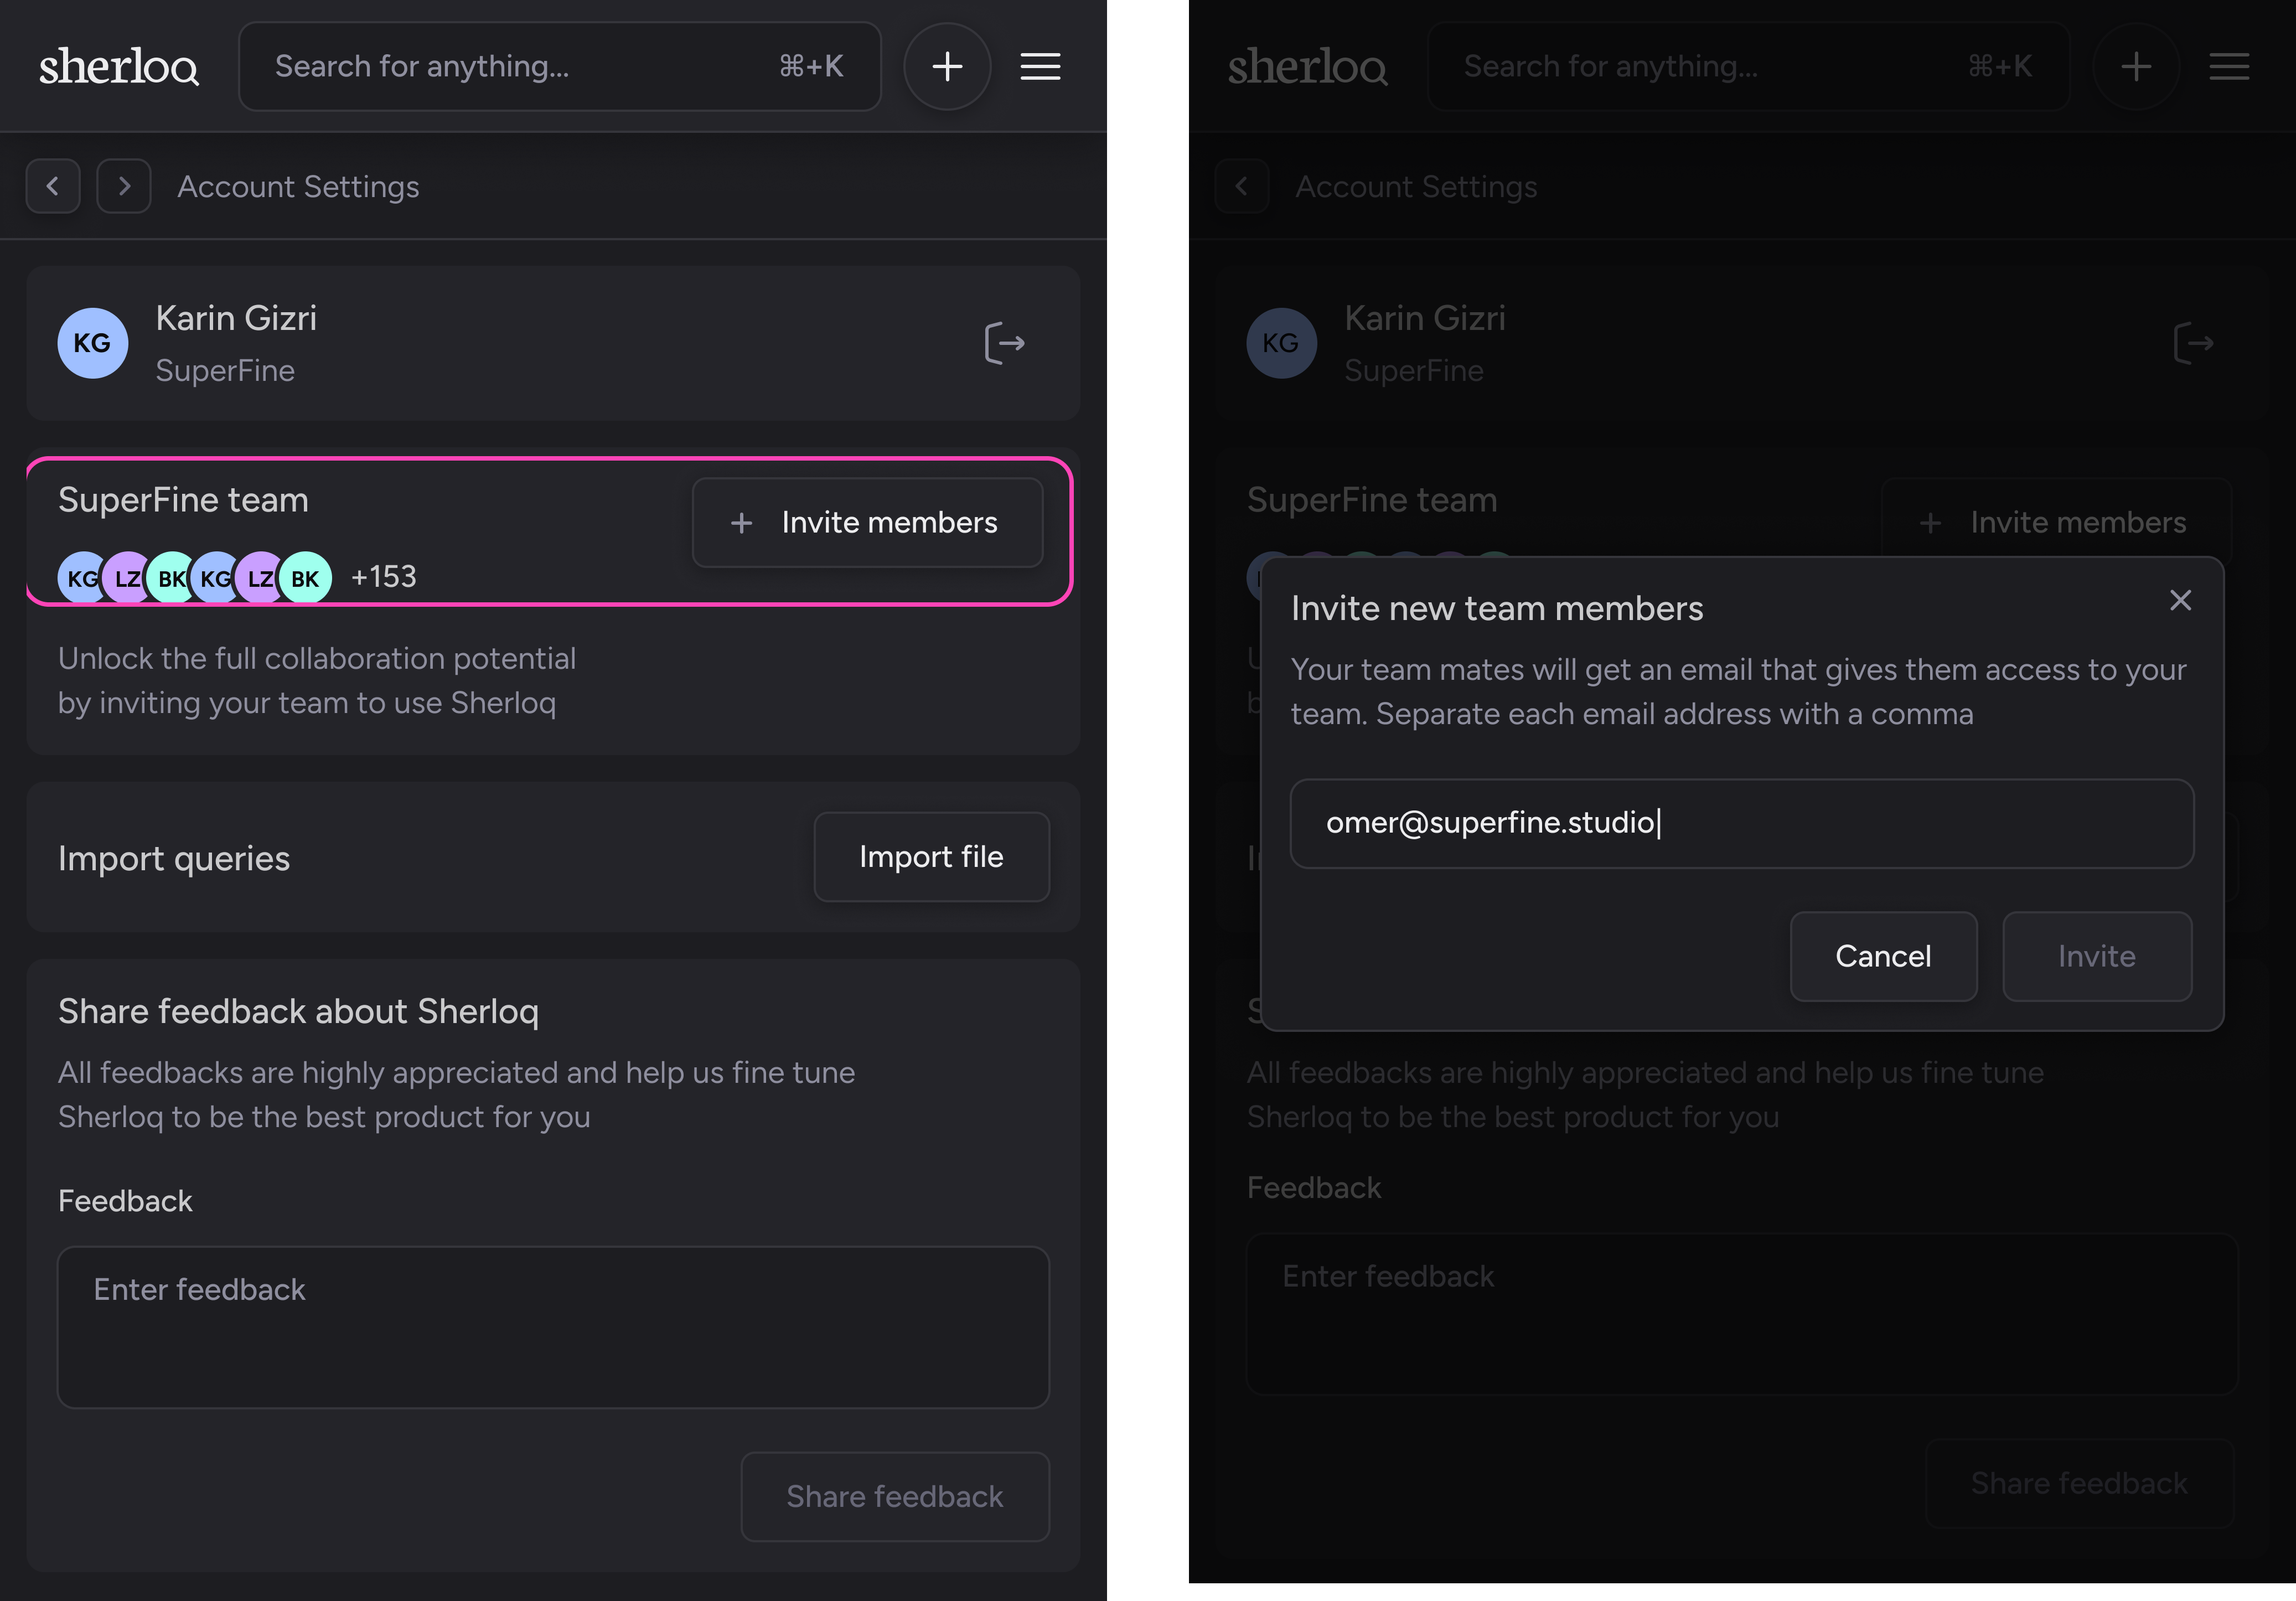Click the email address field in dialog
Viewport: 2296px width, 1601px height.
[x=1741, y=823]
